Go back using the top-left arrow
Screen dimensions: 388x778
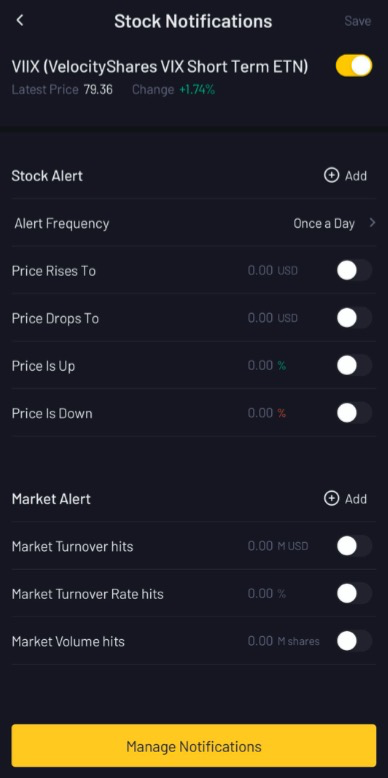[20, 20]
